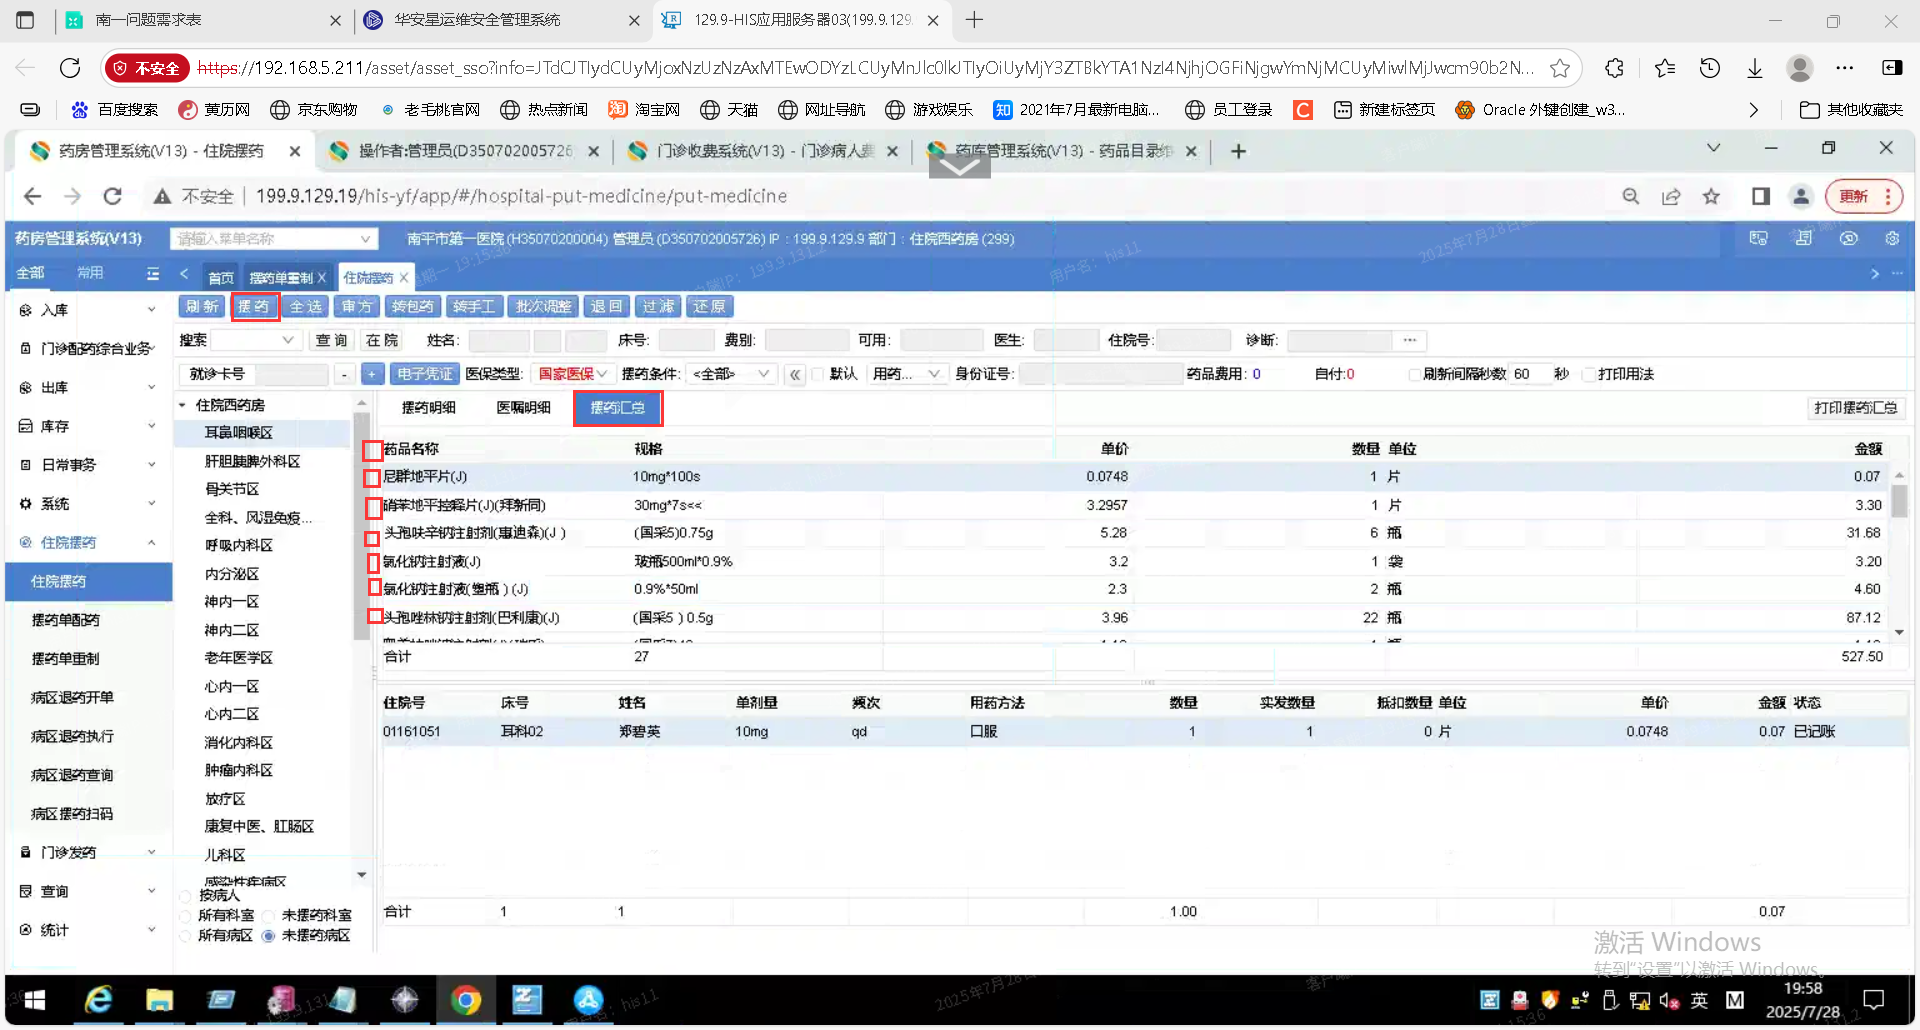Click the 摆药 dispense button
The image size is (1920, 1030).
254,307
